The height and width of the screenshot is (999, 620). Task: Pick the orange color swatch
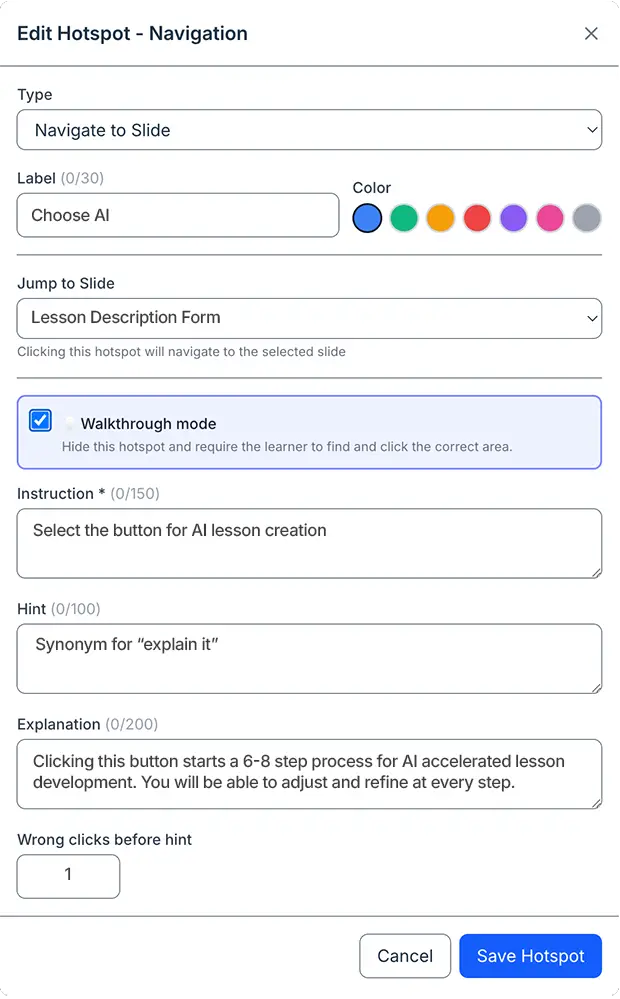click(x=440, y=217)
